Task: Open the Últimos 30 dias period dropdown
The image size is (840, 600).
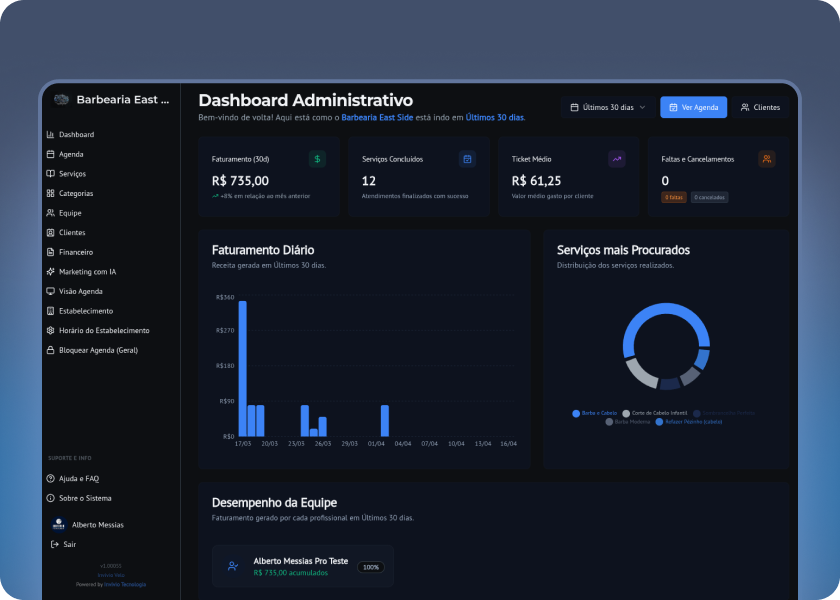Action: click(x=608, y=107)
